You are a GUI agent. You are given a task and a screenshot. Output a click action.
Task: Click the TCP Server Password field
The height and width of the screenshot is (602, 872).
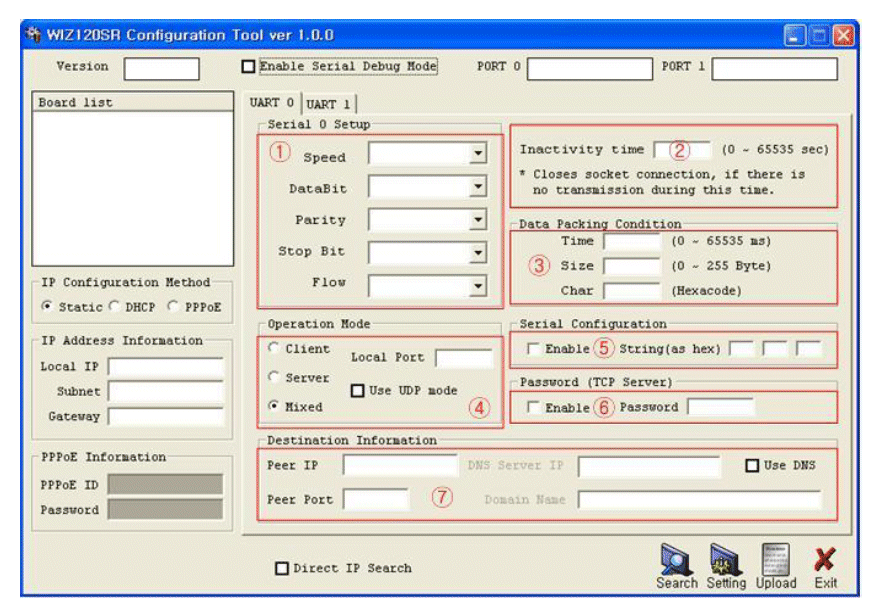coord(721,407)
